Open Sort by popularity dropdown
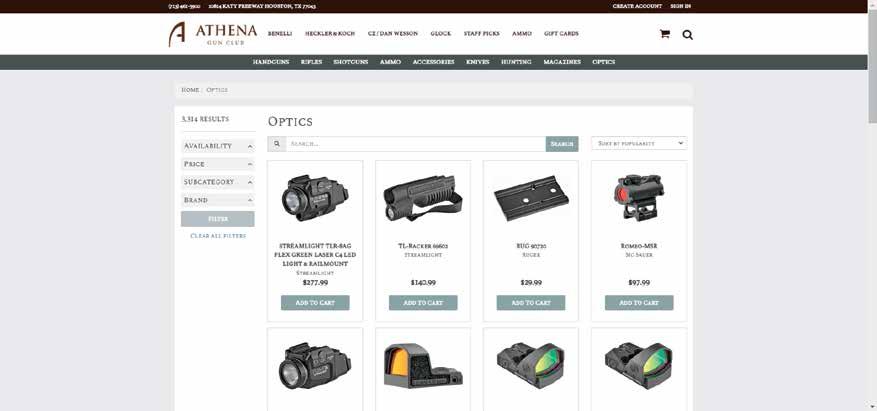 coord(639,144)
